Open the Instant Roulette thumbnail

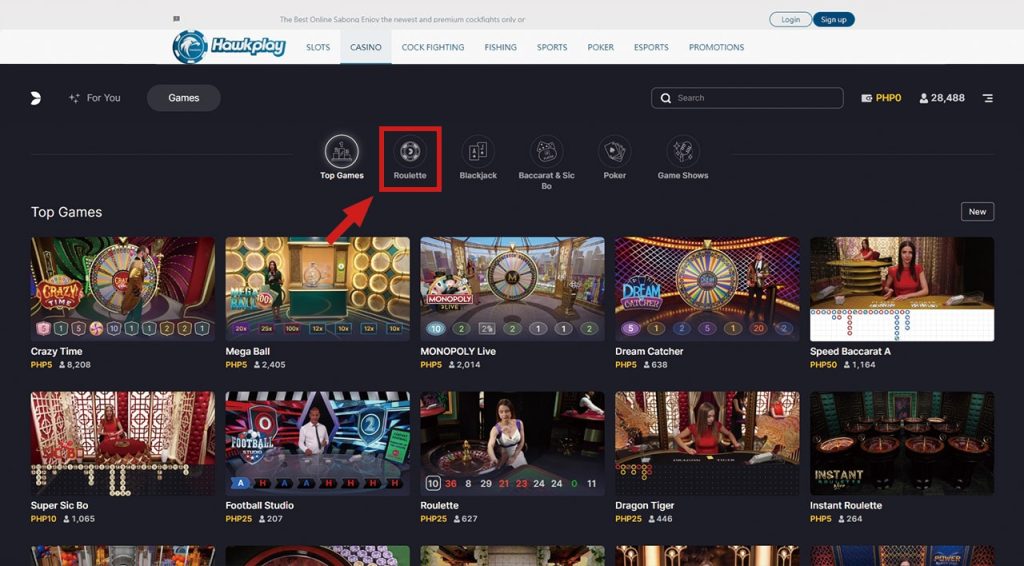click(902, 443)
